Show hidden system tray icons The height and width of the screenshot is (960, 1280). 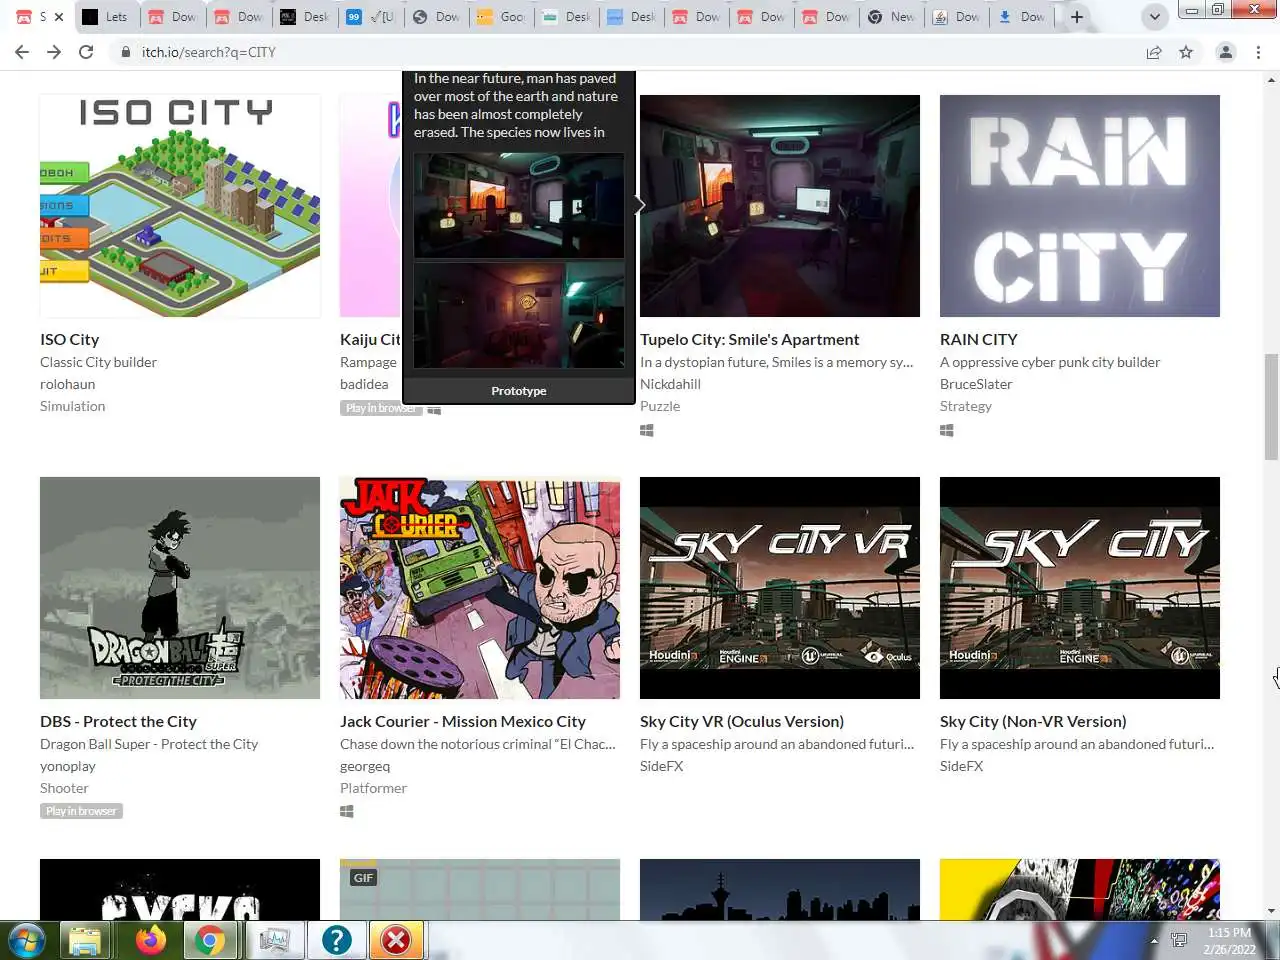click(x=1154, y=941)
